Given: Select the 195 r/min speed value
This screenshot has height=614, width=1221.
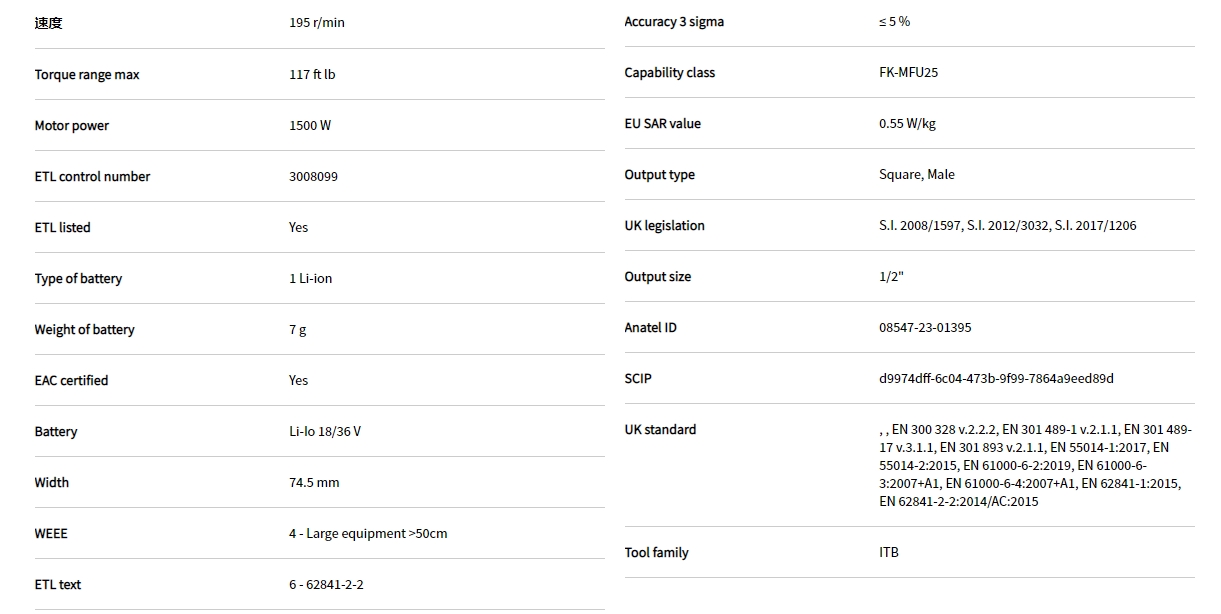Looking at the screenshot, I should [316, 23].
